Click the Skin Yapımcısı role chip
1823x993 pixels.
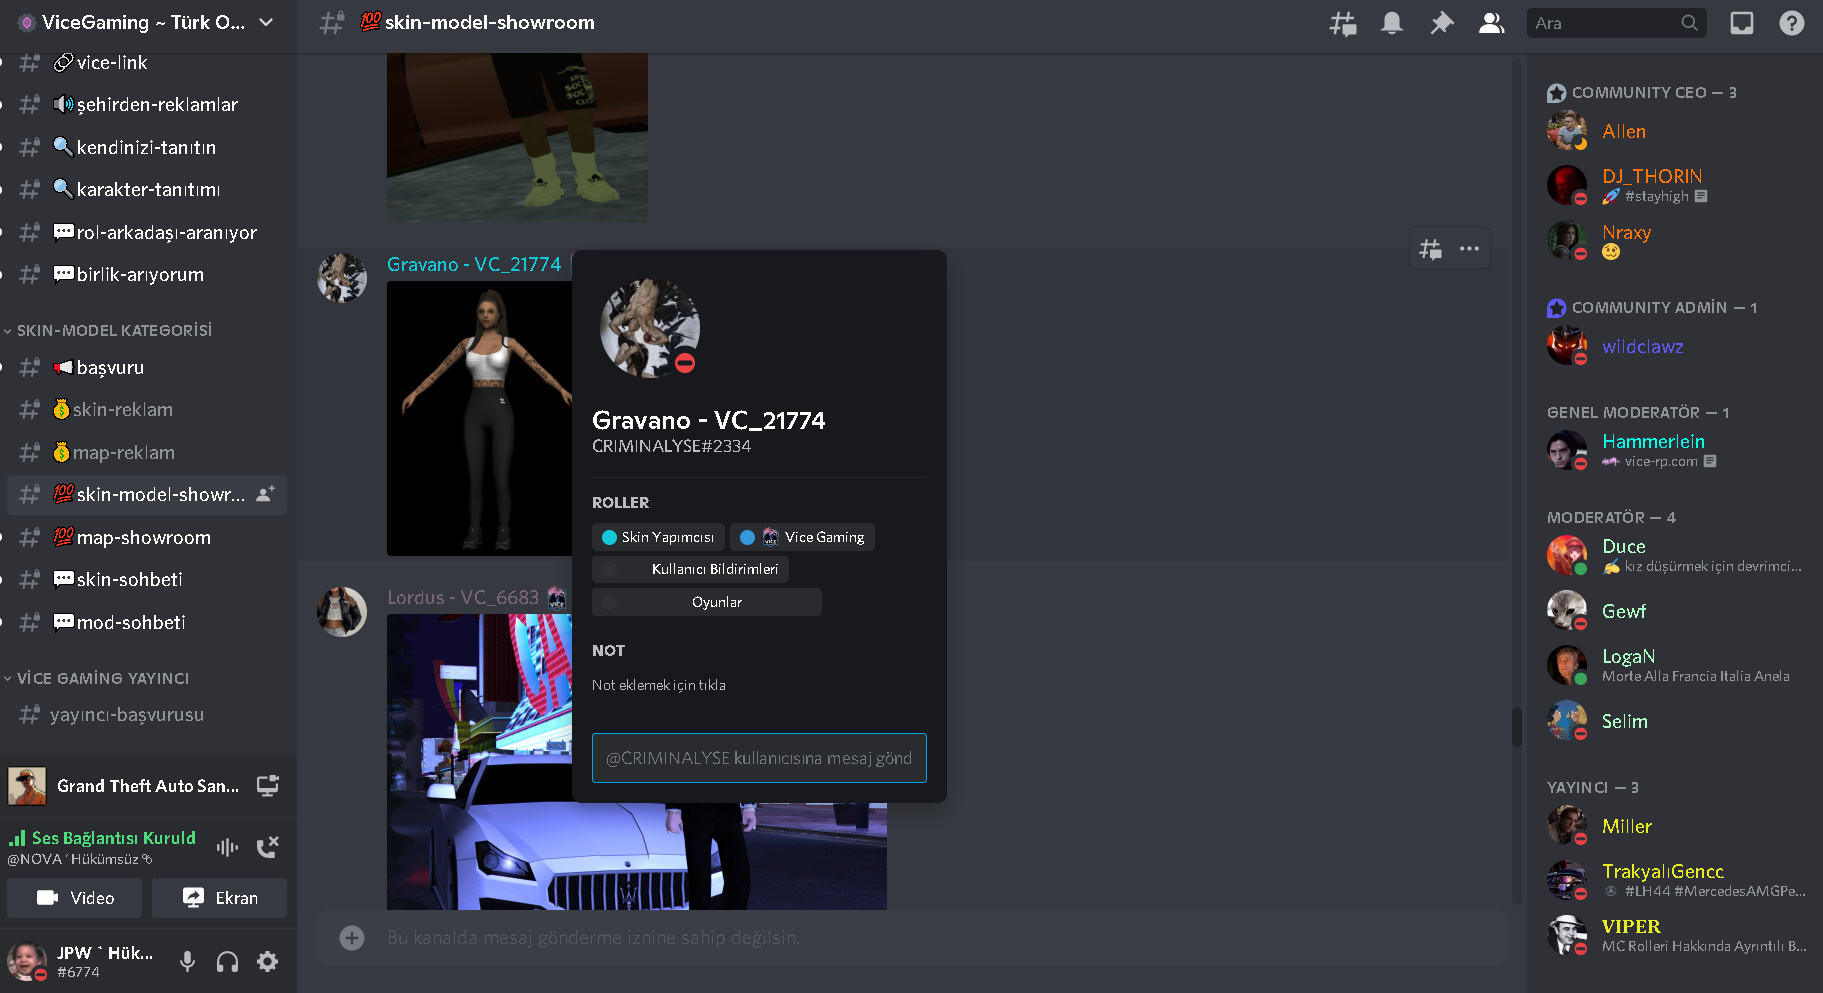(658, 537)
